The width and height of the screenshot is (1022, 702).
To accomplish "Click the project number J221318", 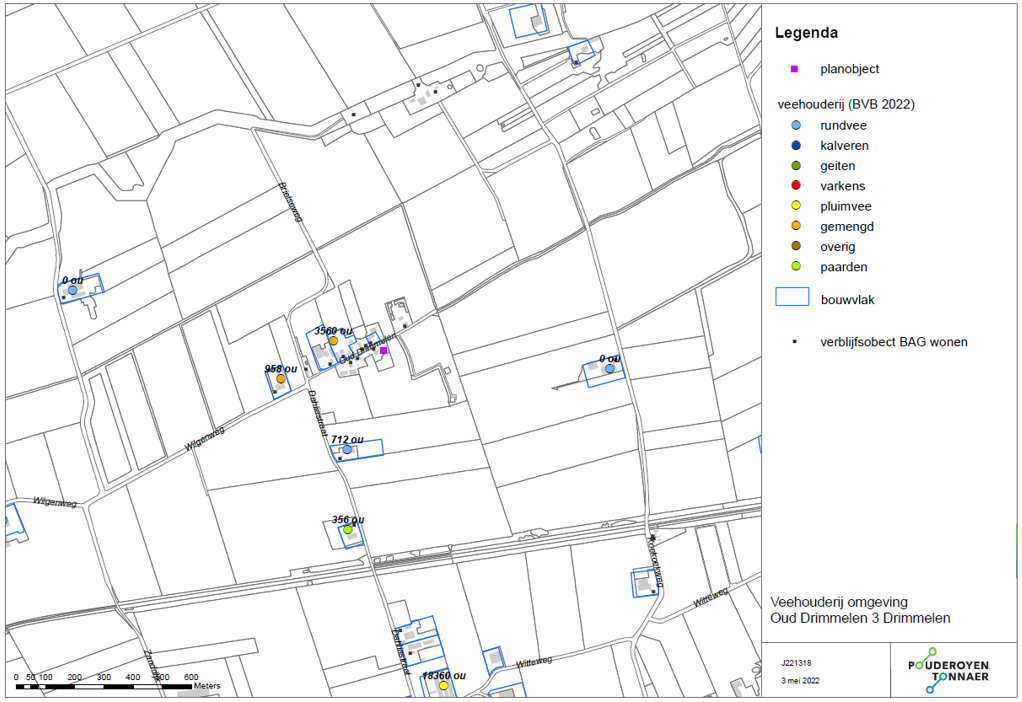I will (796, 664).
